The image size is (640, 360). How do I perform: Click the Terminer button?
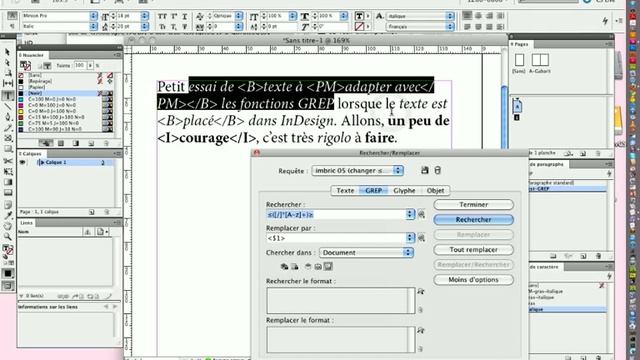[473, 204]
